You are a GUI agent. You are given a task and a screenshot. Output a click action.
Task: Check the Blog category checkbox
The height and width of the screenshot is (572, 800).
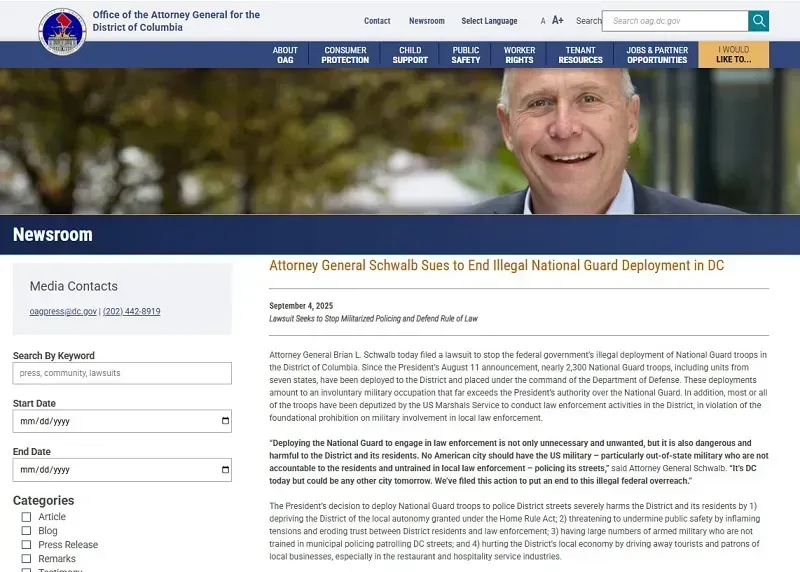pyautogui.click(x=27, y=531)
